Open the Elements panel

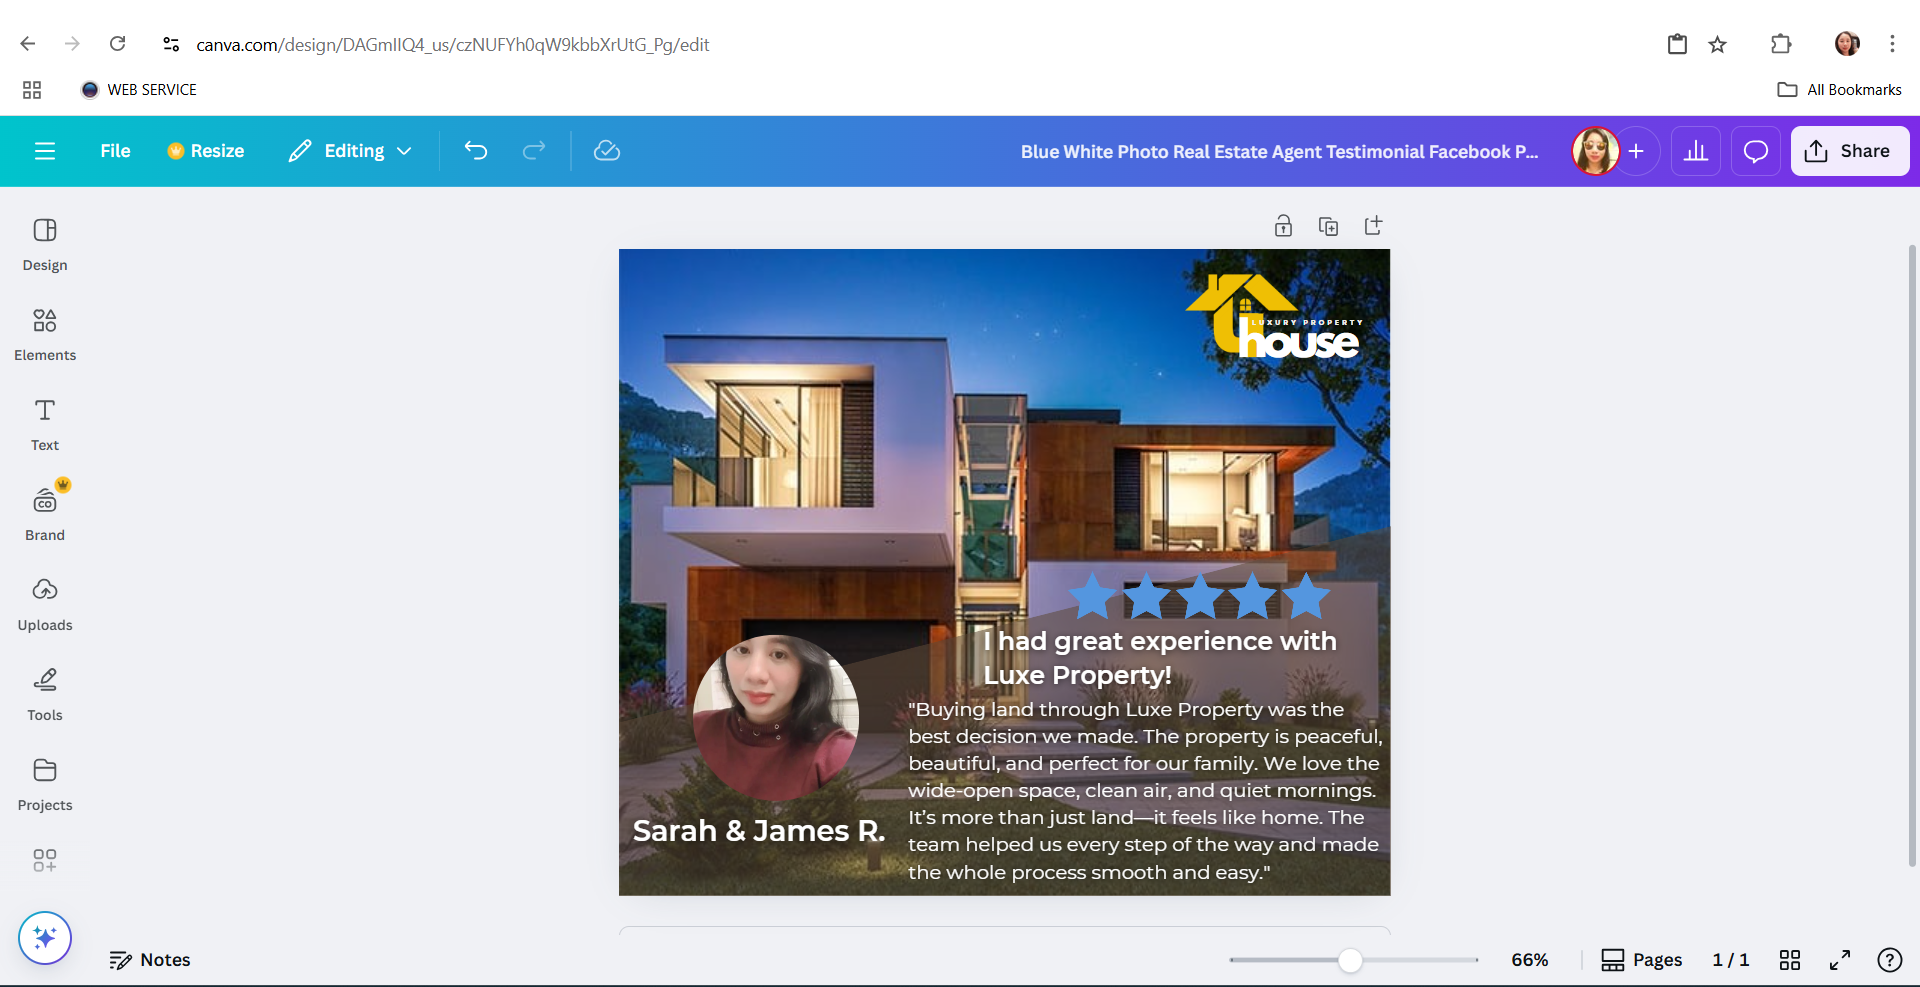pyautogui.click(x=45, y=335)
